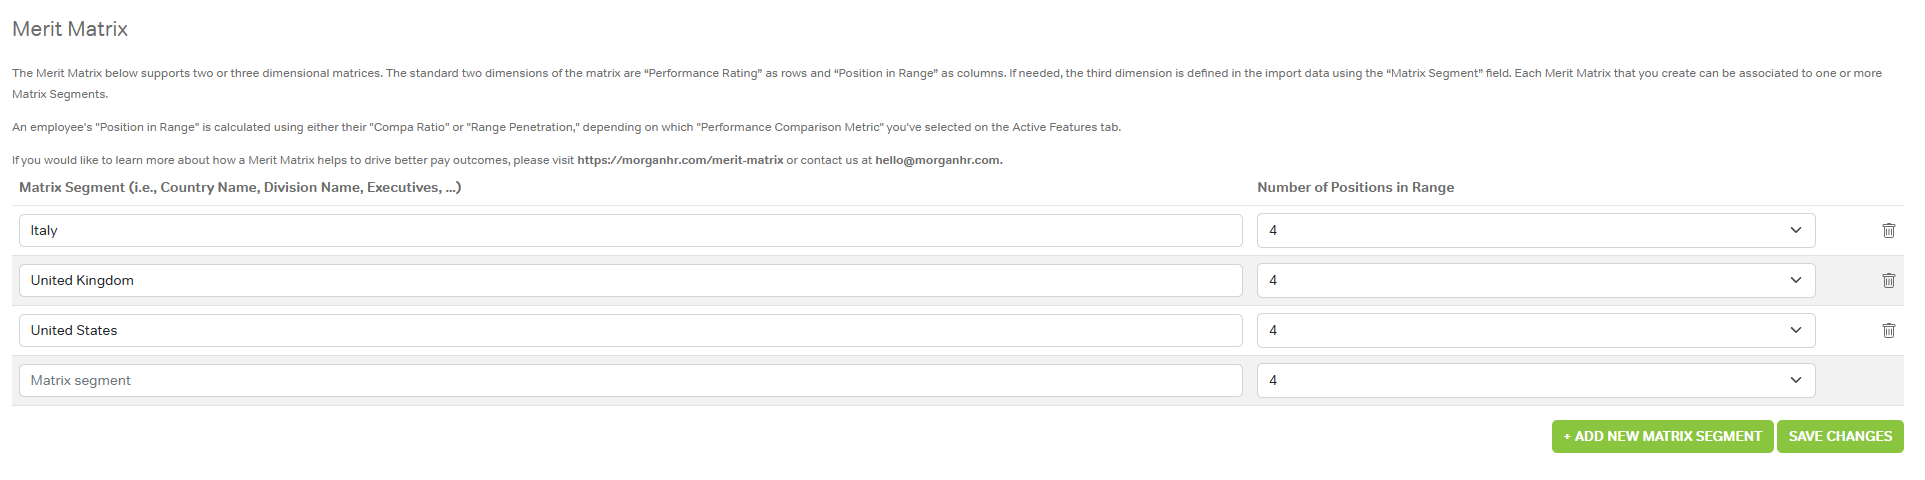Image resolution: width=1925 pixels, height=480 pixels.
Task: Click the Italy segment name field
Action: (x=630, y=230)
